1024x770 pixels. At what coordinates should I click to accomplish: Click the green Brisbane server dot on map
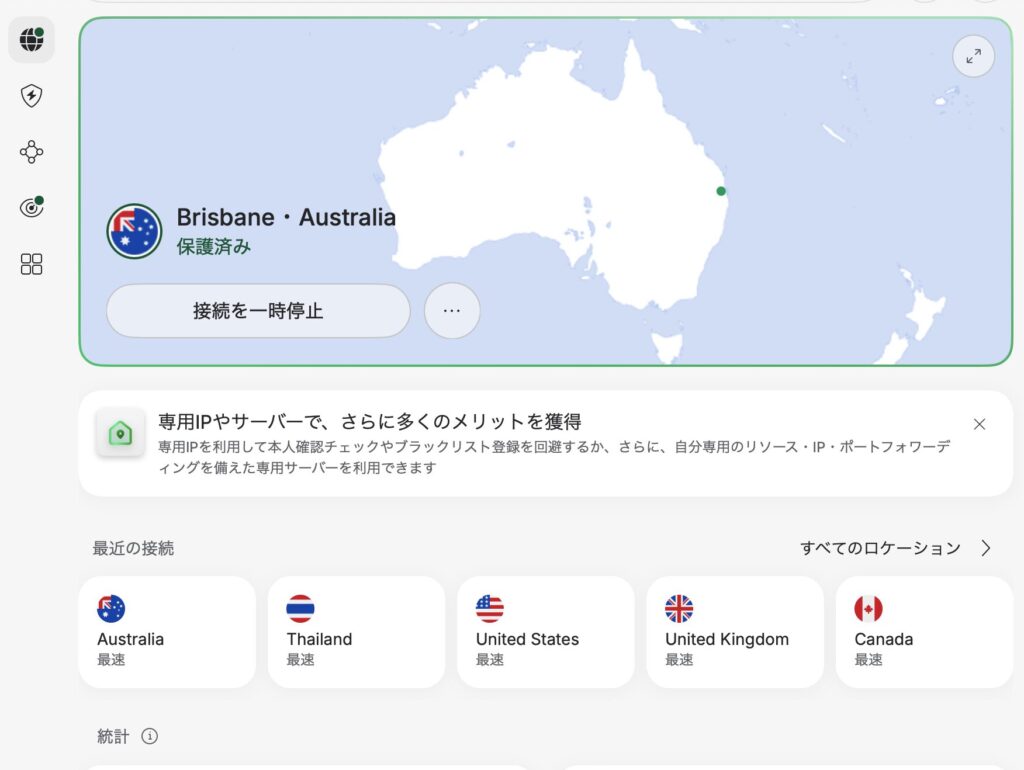721,191
